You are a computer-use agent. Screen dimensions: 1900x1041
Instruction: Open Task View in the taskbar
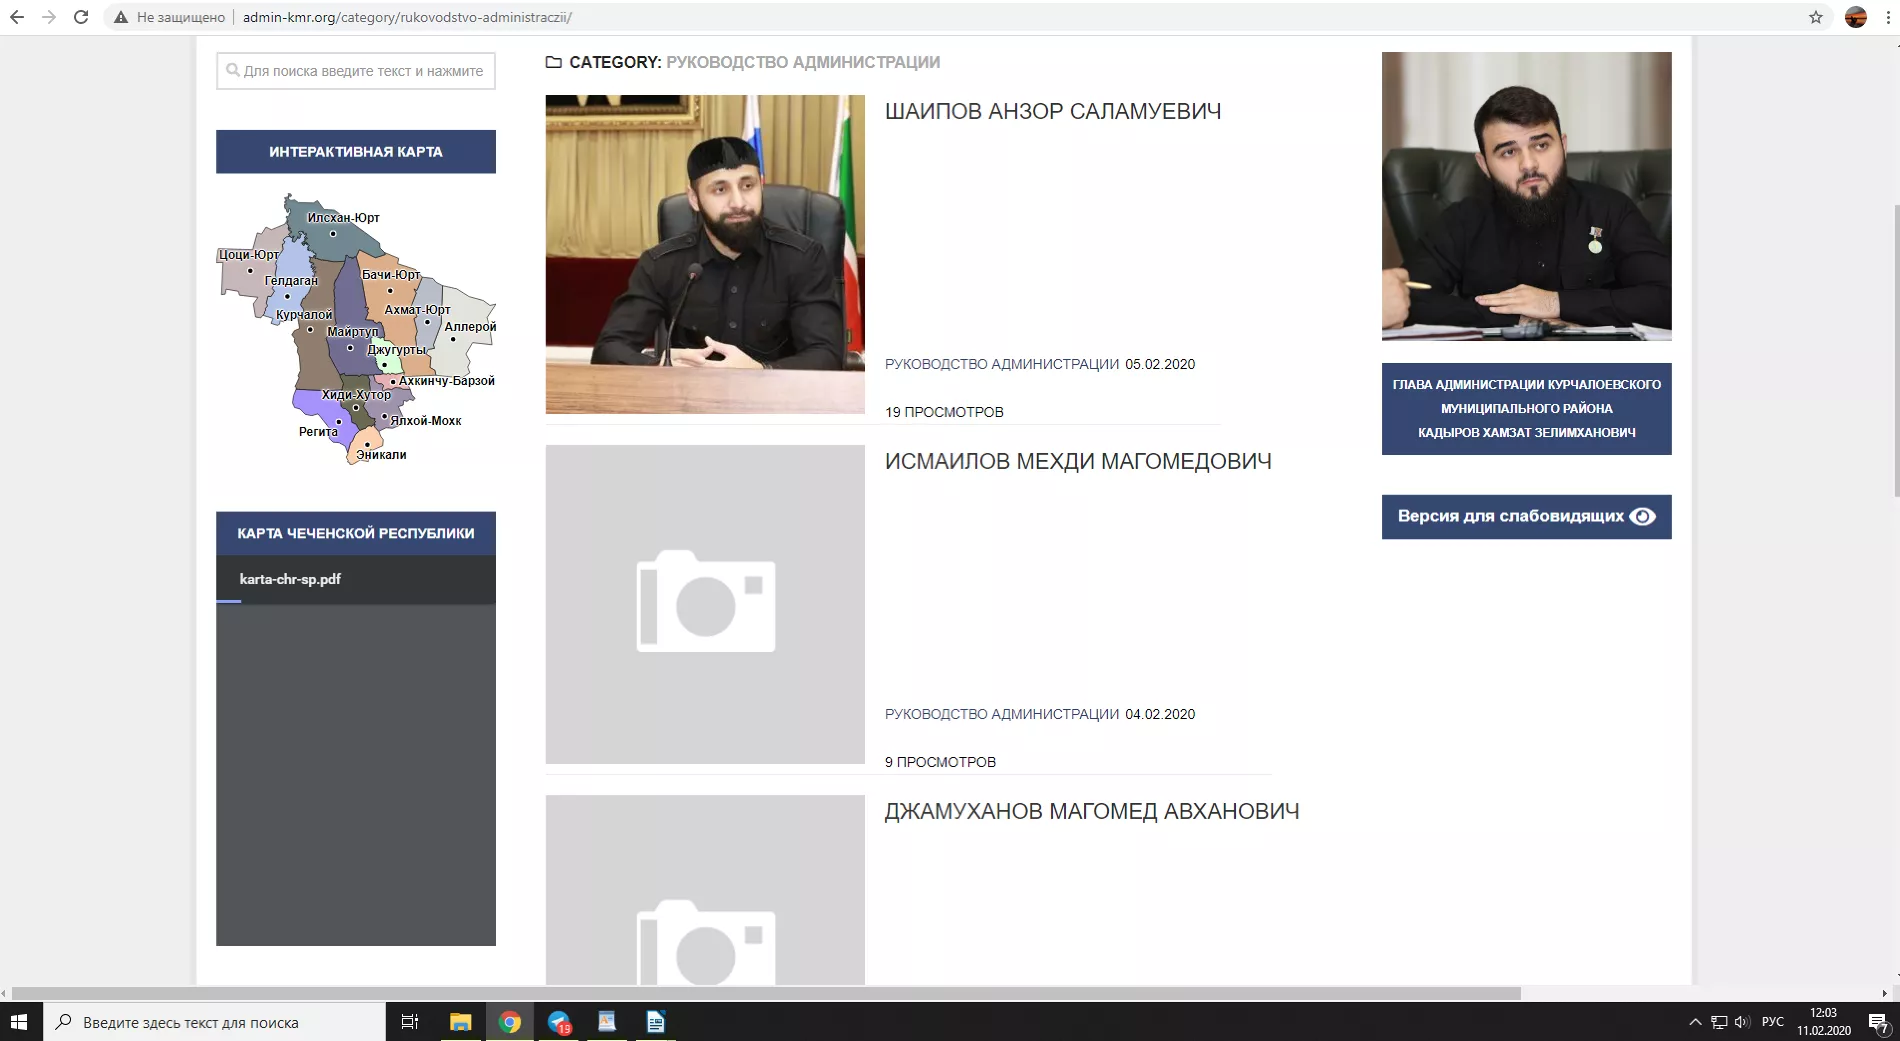[x=409, y=1022]
